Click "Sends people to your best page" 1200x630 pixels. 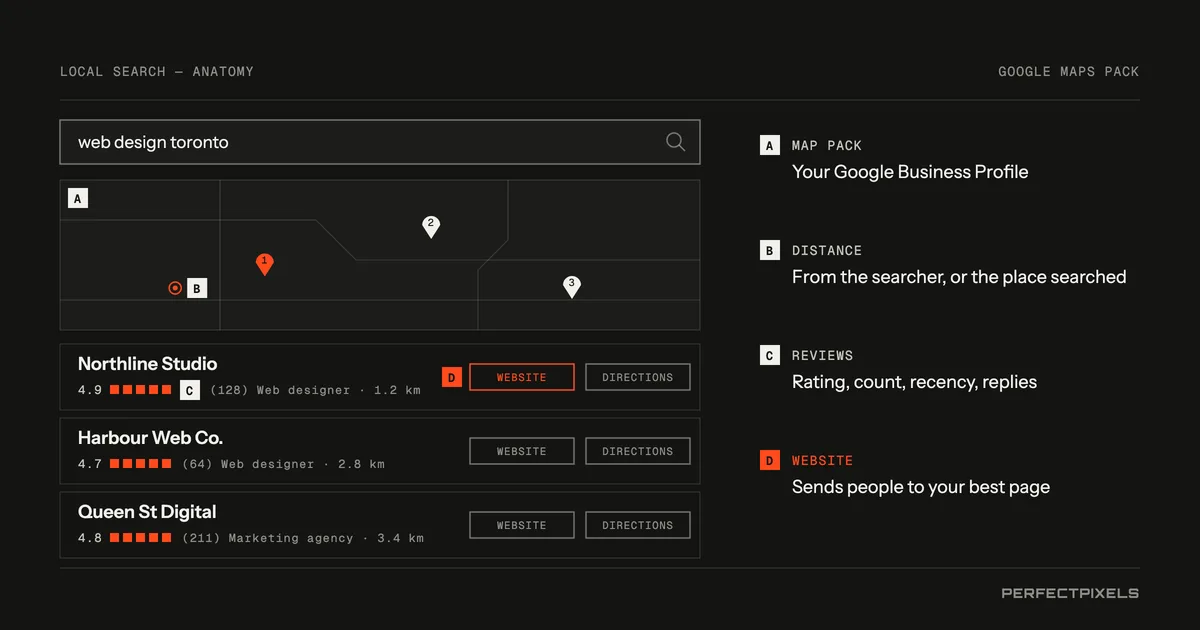pyautogui.click(x=921, y=487)
